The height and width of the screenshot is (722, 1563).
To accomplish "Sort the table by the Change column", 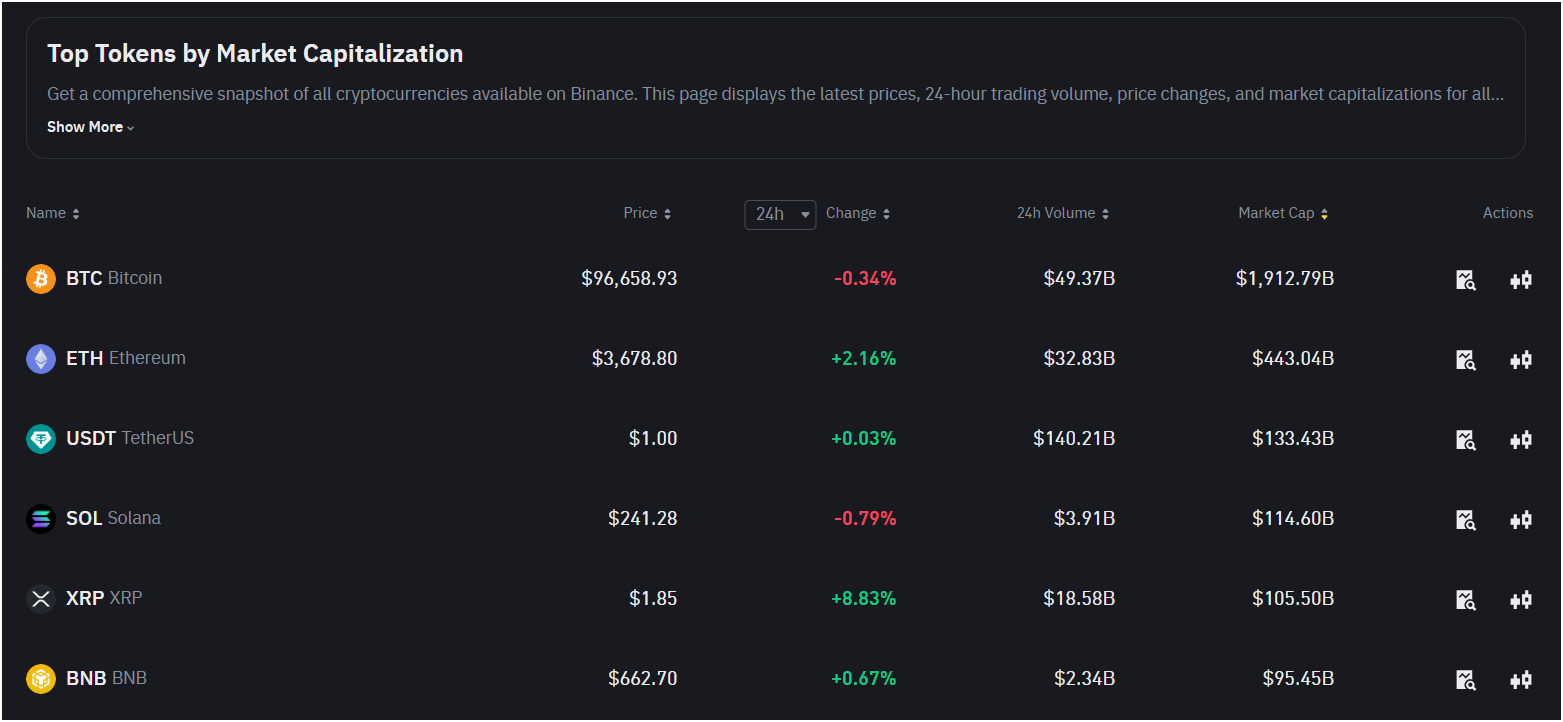I will coord(858,213).
